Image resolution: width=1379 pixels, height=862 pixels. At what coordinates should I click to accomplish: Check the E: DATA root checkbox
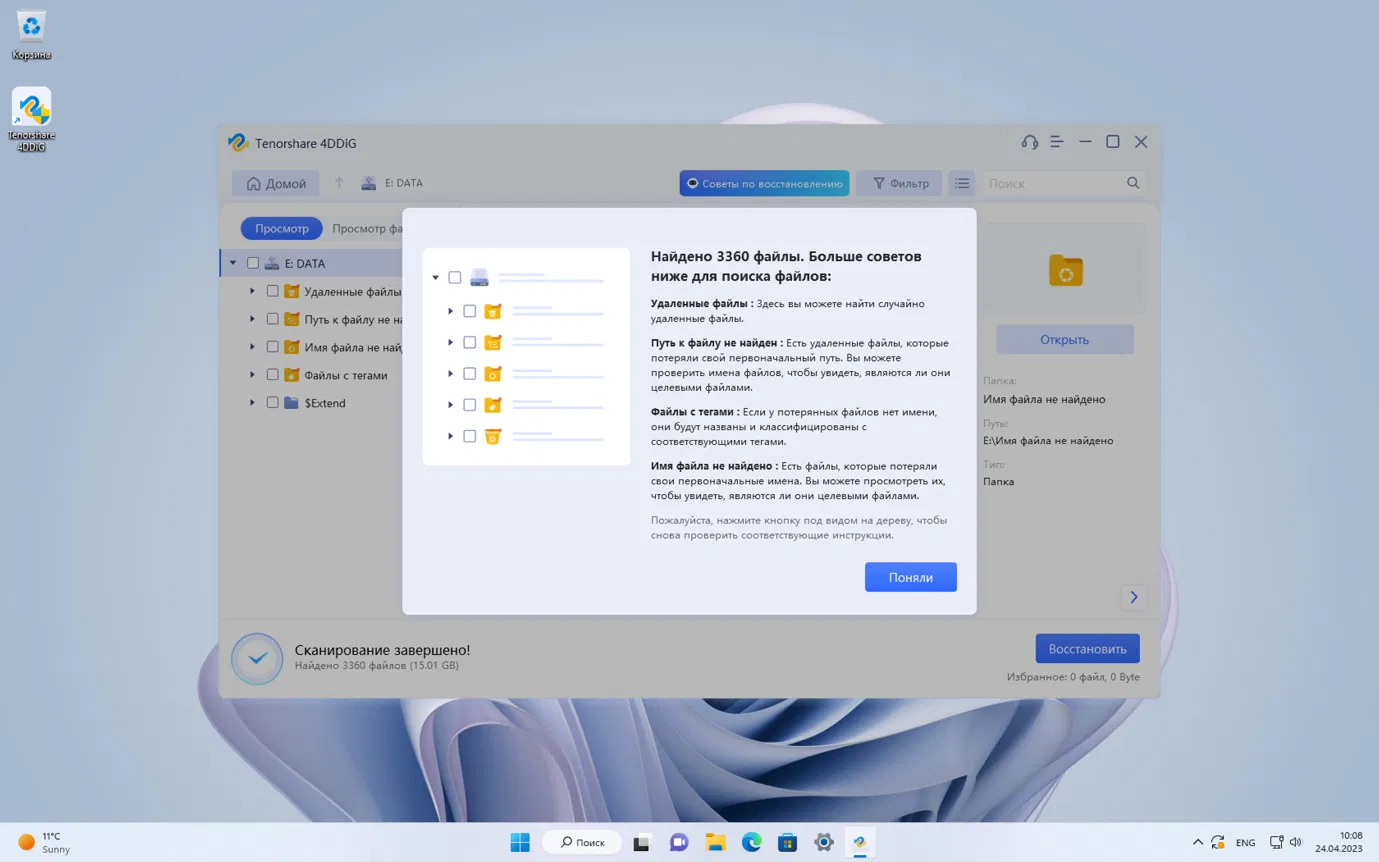click(x=253, y=263)
